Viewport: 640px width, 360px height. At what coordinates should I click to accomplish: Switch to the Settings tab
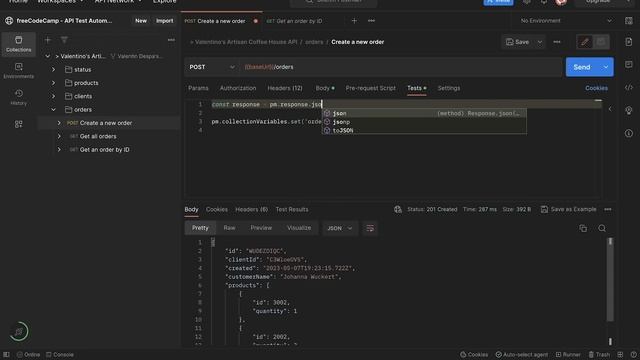point(449,88)
